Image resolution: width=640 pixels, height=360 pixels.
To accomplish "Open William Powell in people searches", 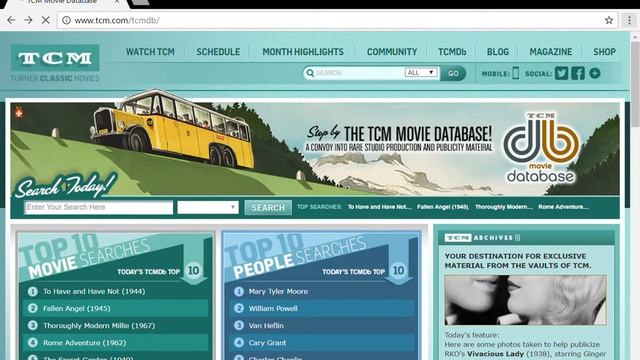I will pos(273,309).
